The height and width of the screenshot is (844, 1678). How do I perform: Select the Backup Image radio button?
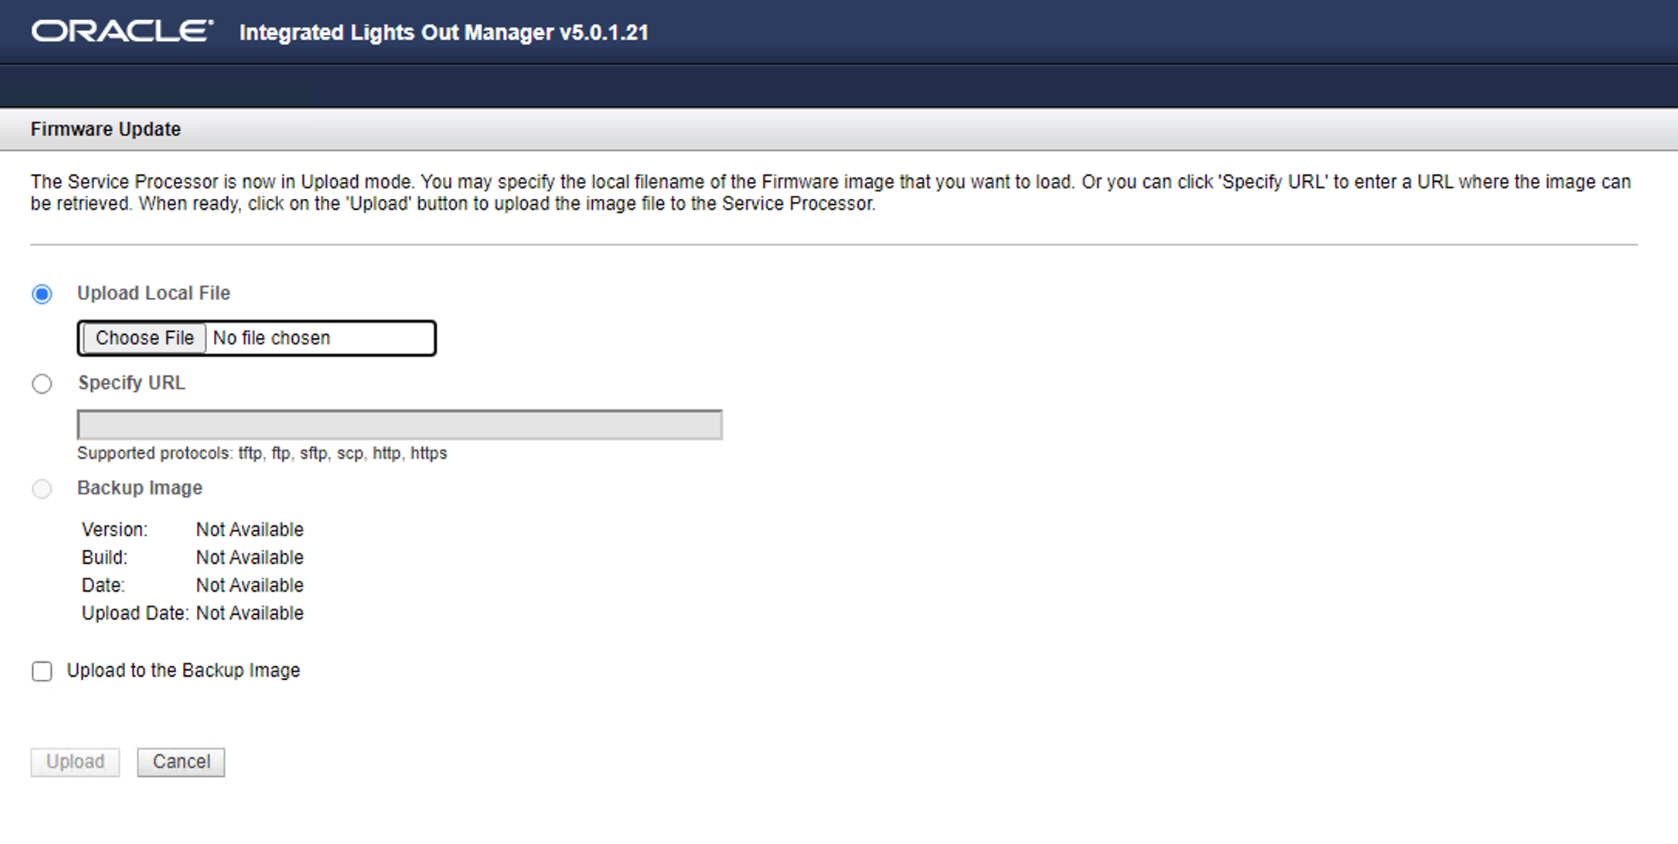pos(42,489)
